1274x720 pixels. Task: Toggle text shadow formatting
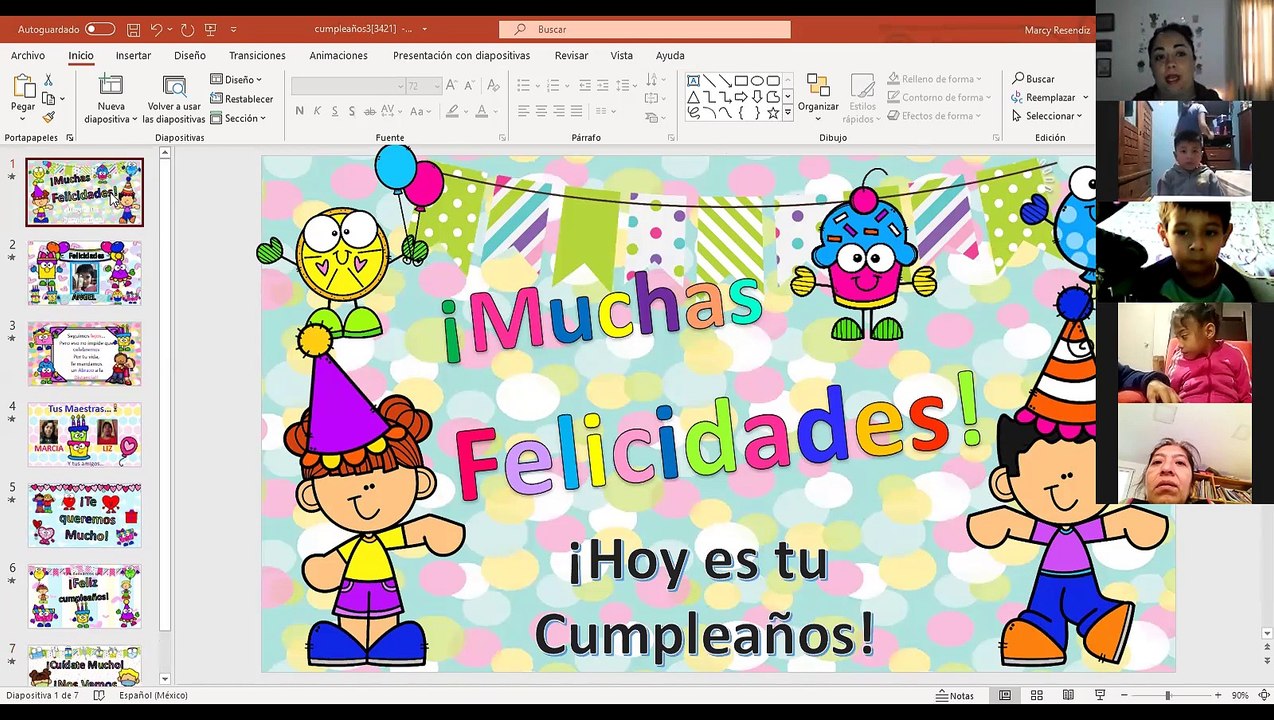pos(352,111)
